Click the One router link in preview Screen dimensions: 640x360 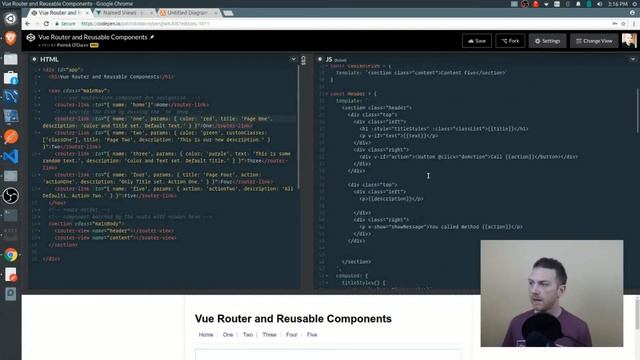(228, 335)
